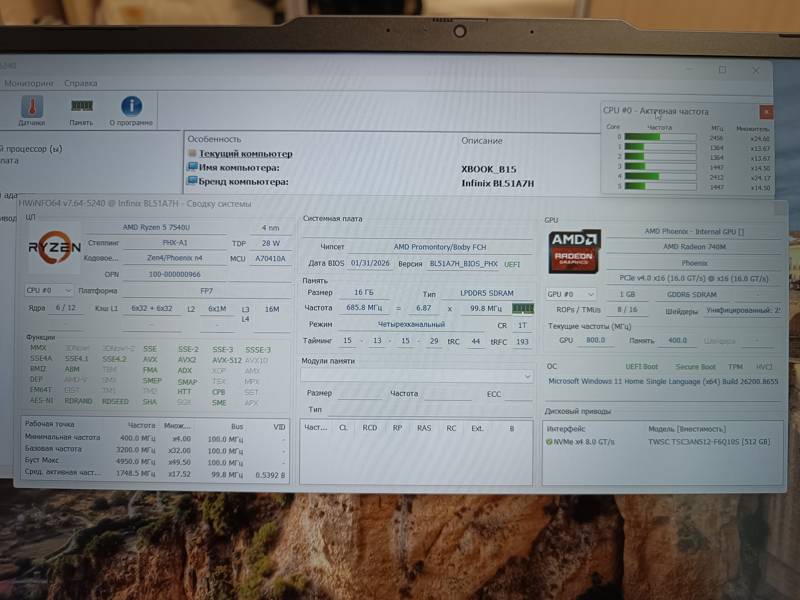
Task: Click the icon beside Текущий компьютер
Action: pyautogui.click(x=192, y=153)
